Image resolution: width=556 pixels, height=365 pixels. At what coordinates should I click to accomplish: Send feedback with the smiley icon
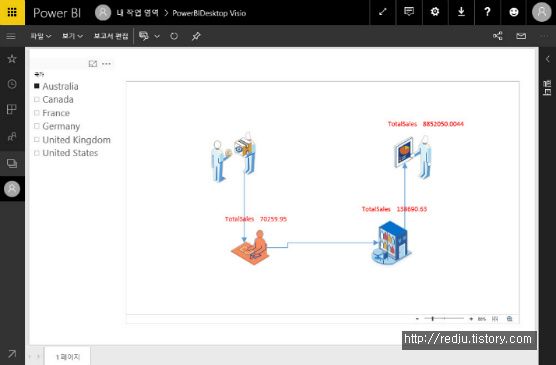[514, 12]
